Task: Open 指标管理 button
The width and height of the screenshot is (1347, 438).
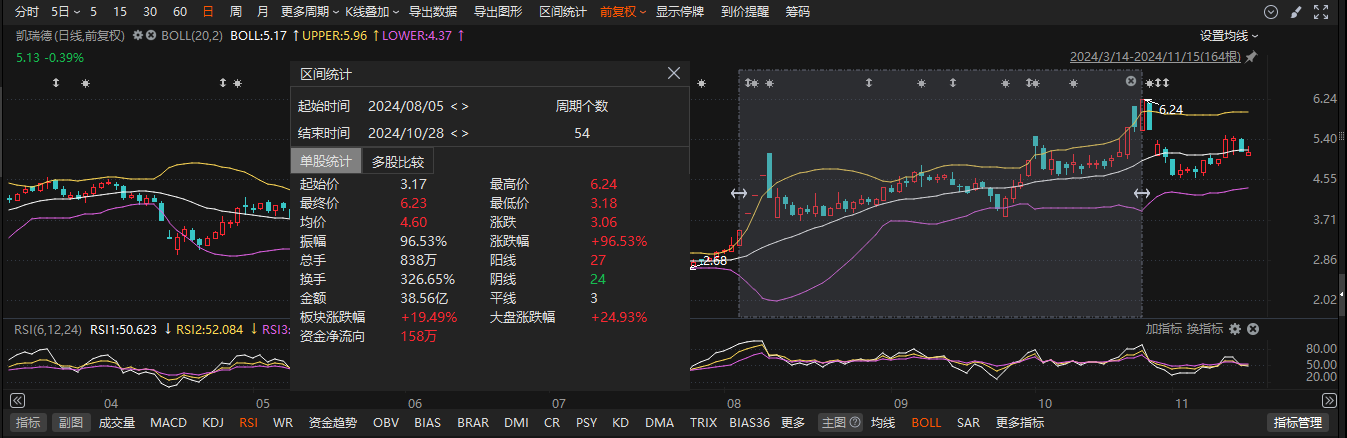Action: point(1295,423)
